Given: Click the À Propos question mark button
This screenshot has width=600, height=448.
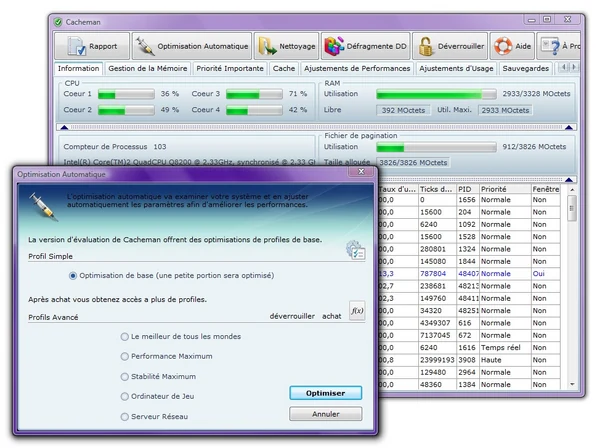Looking at the screenshot, I should click(x=559, y=46).
